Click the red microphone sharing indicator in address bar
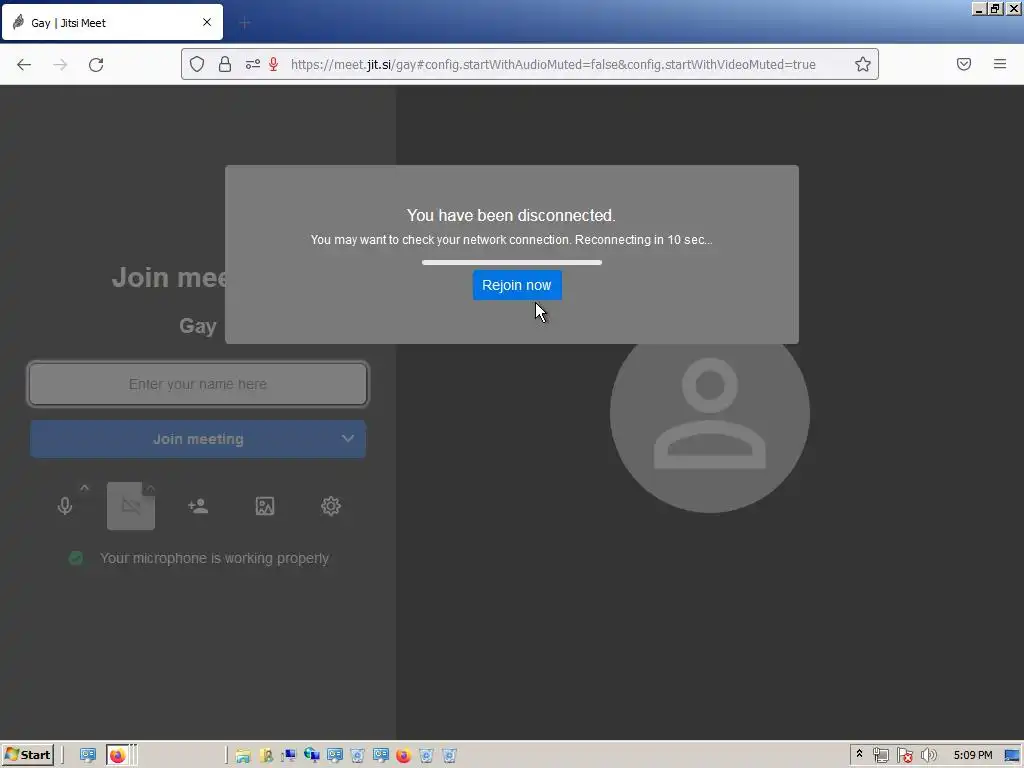The height and width of the screenshot is (768, 1024). click(x=274, y=64)
